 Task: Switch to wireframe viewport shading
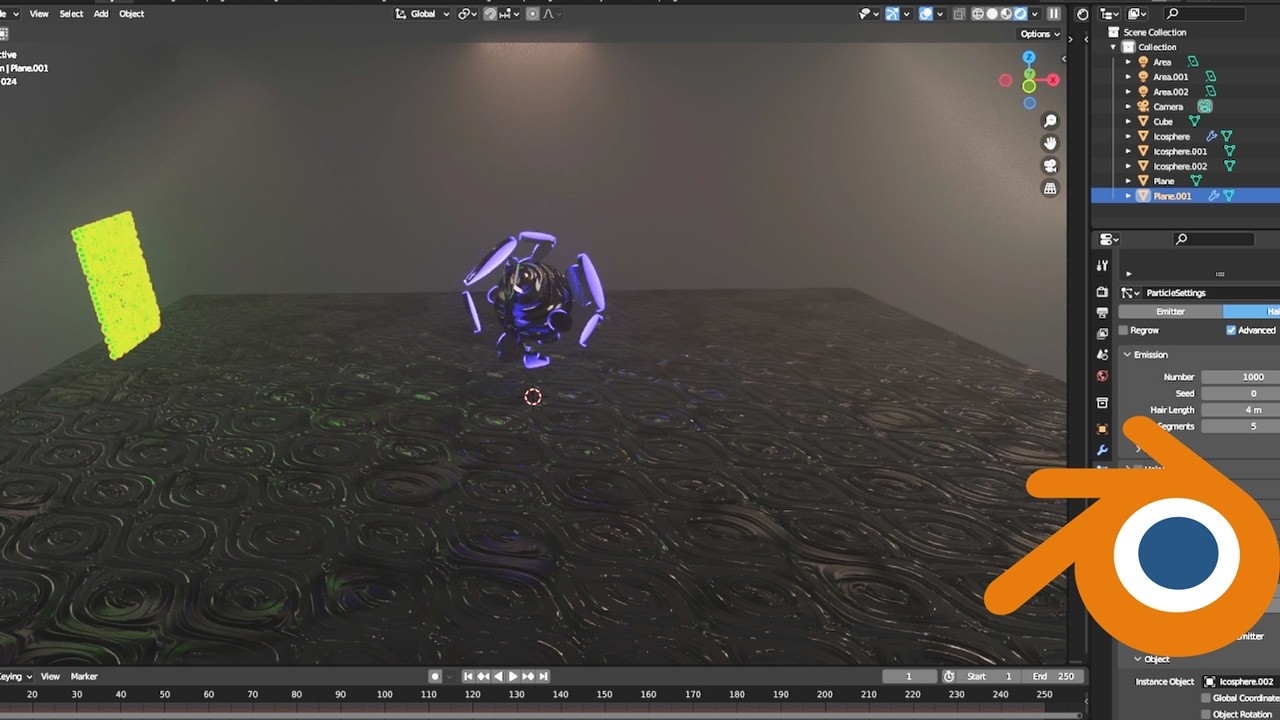click(978, 14)
